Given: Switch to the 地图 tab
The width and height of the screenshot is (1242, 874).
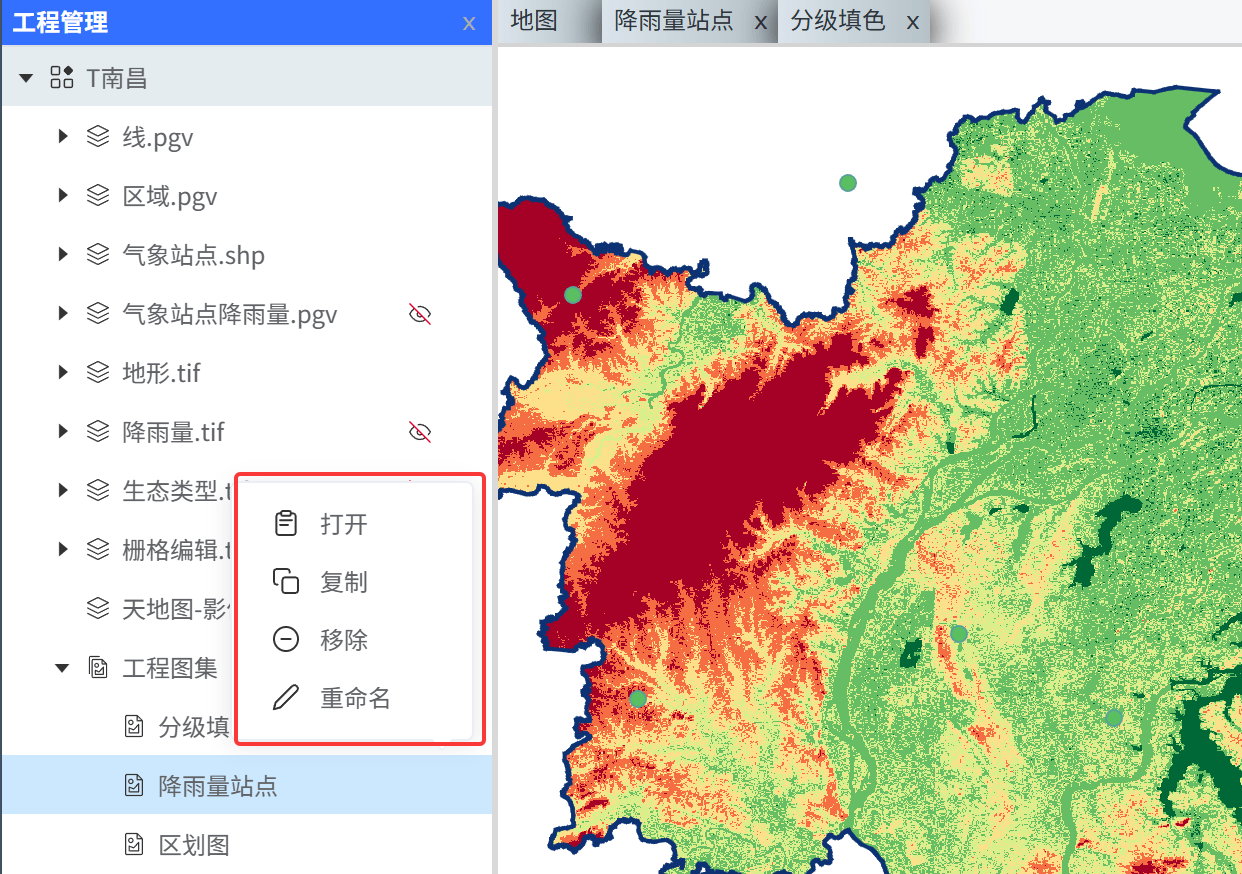Looking at the screenshot, I should point(534,21).
